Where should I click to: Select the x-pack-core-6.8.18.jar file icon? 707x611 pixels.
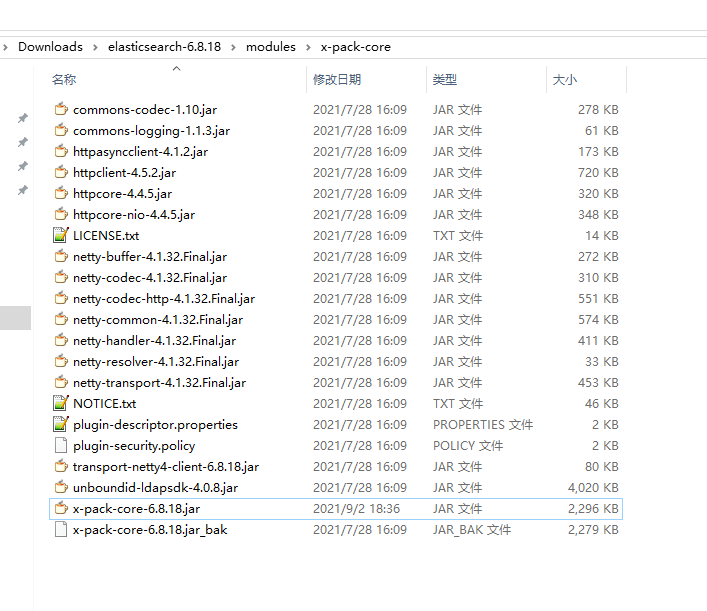tap(61, 508)
